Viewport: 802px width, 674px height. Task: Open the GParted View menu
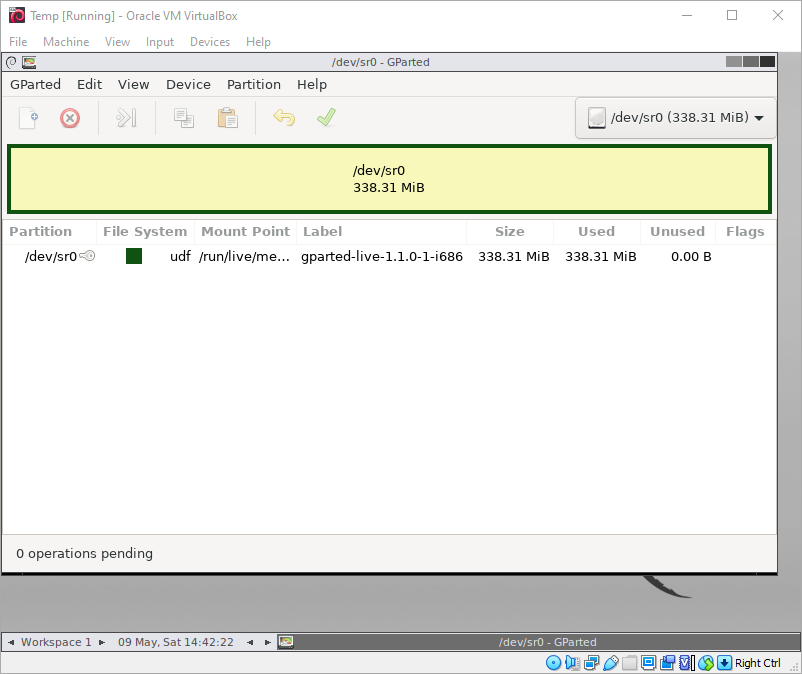133,84
